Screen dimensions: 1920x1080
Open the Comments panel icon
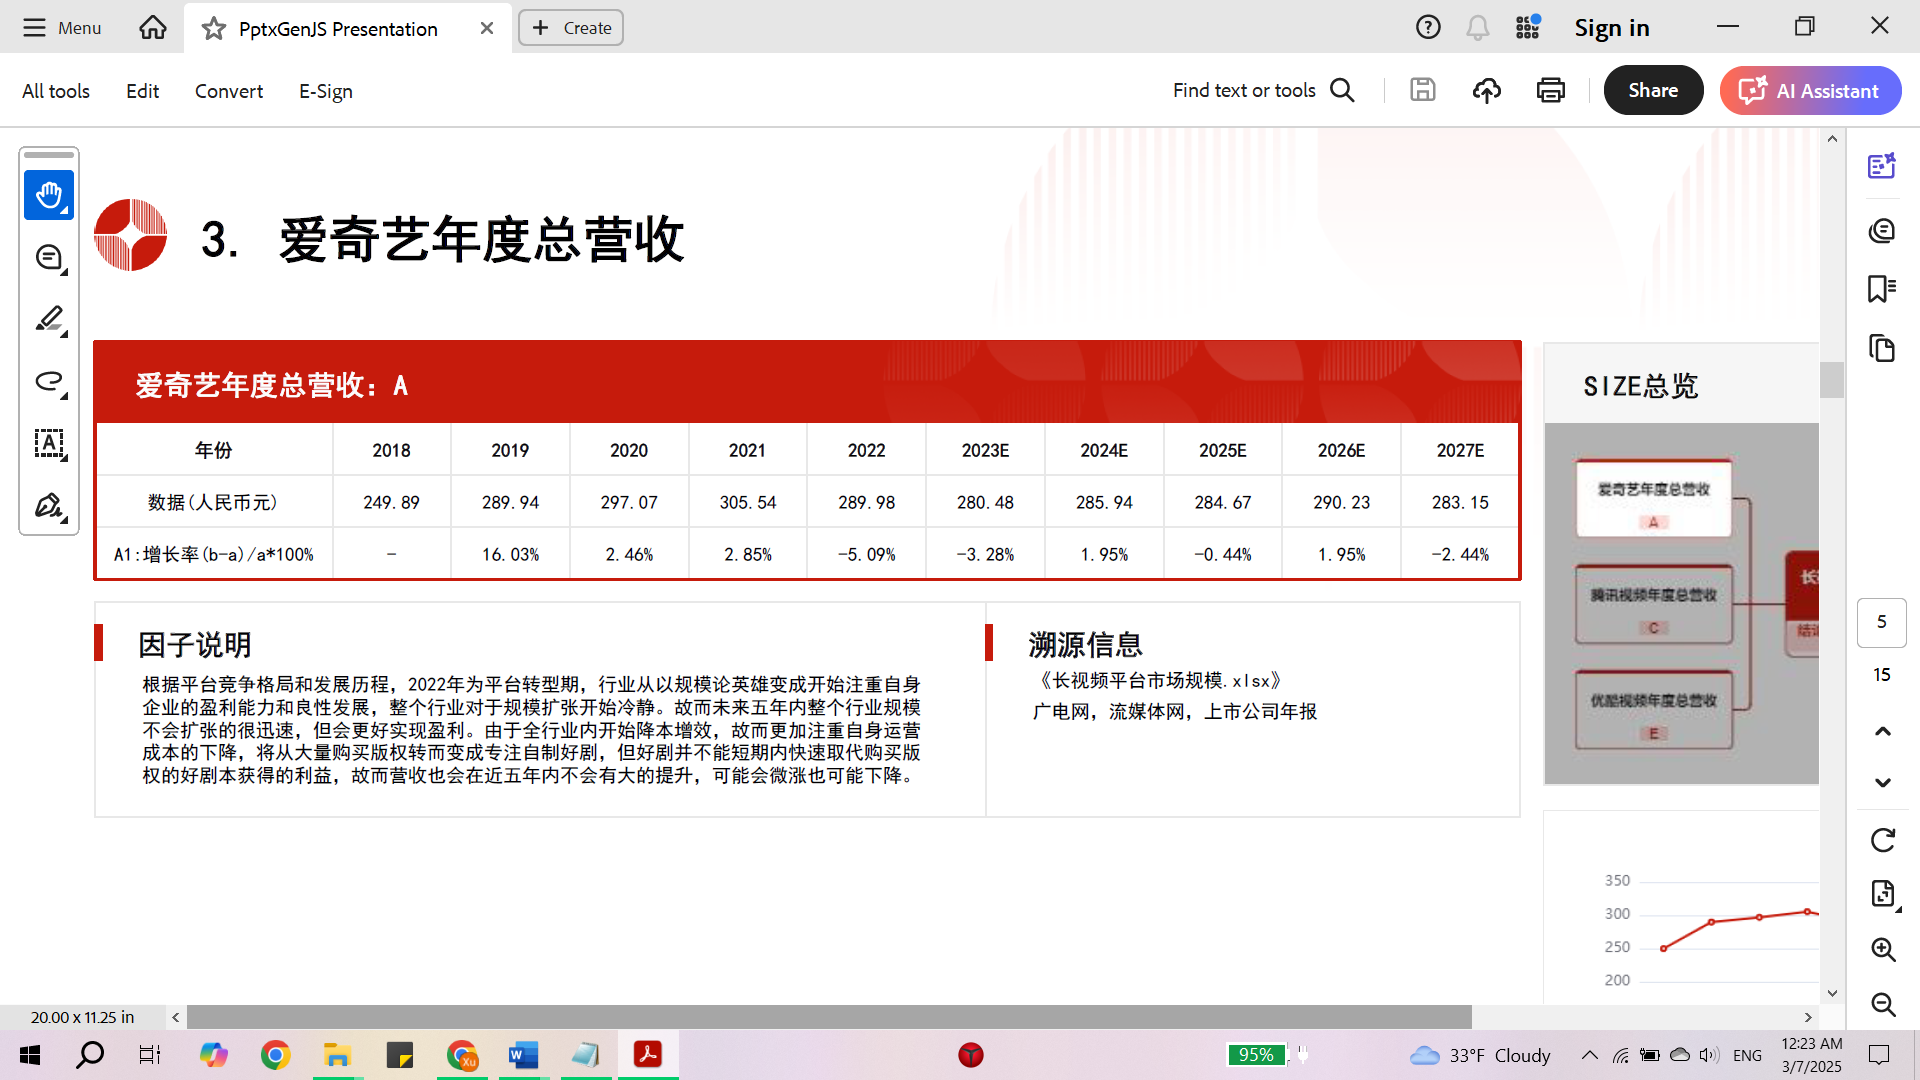coord(1882,231)
